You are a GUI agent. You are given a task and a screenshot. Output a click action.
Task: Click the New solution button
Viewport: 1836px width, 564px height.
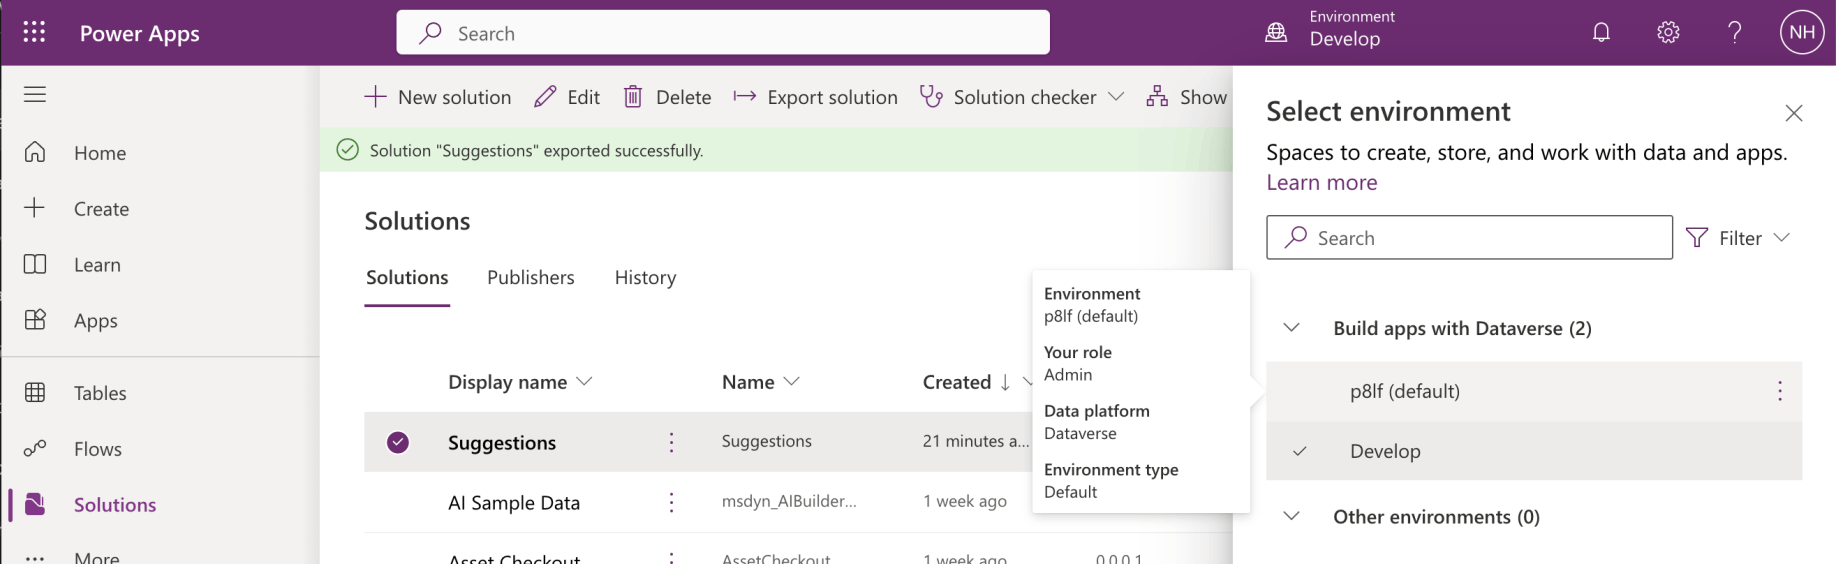pyautogui.click(x=438, y=97)
